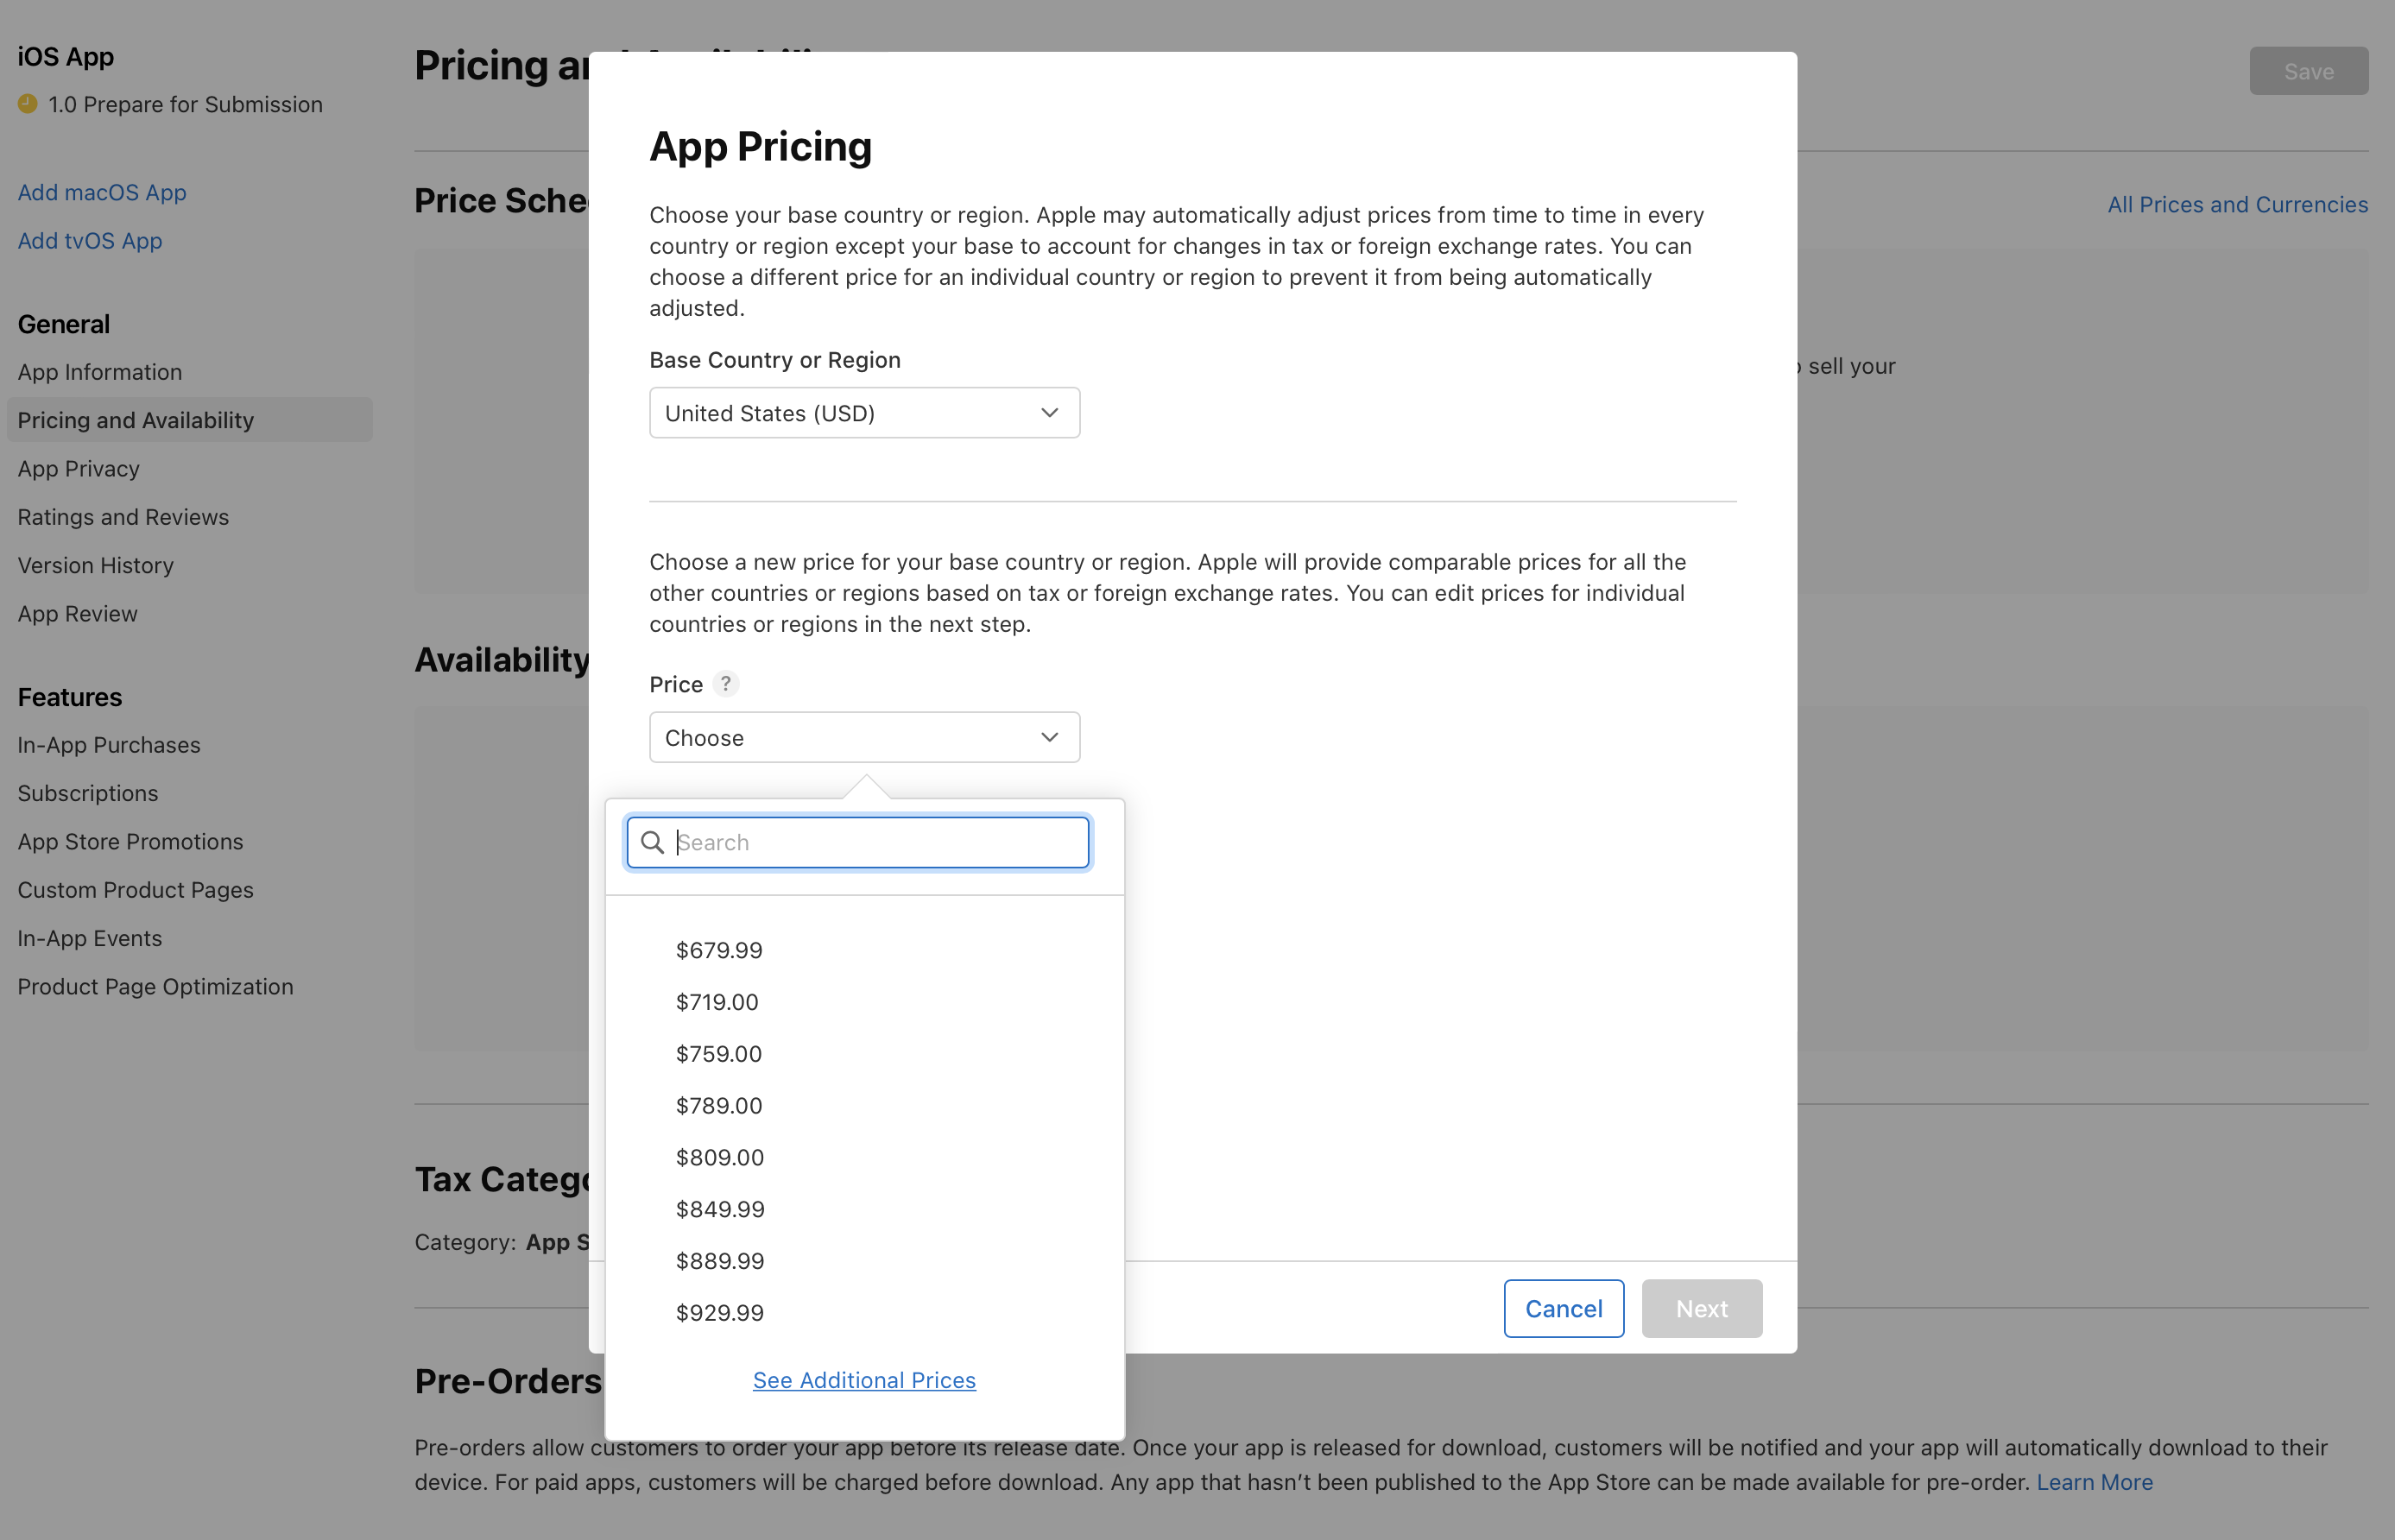Click the Learn More link about pre-orders
Image resolution: width=2395 pixels, height=1540 pixels.
pyautogui.click(x=2095, y=1482)
